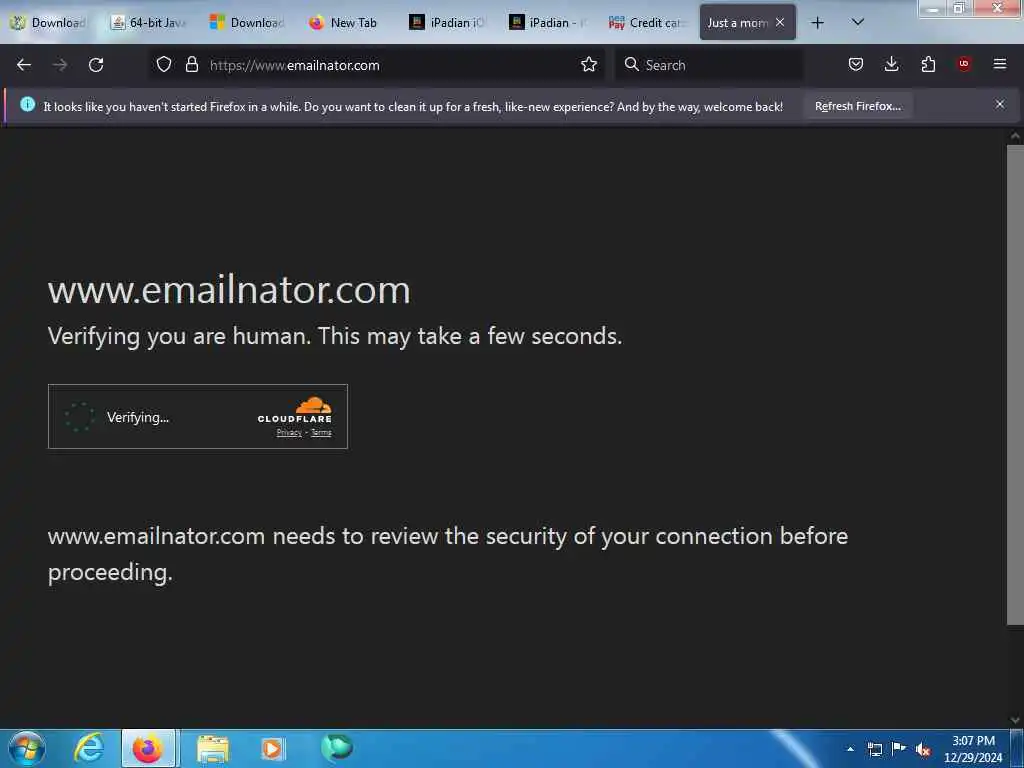
Task: Expand the list all tabs chevron
Action: pyautogui.click(x=858, y=22)
